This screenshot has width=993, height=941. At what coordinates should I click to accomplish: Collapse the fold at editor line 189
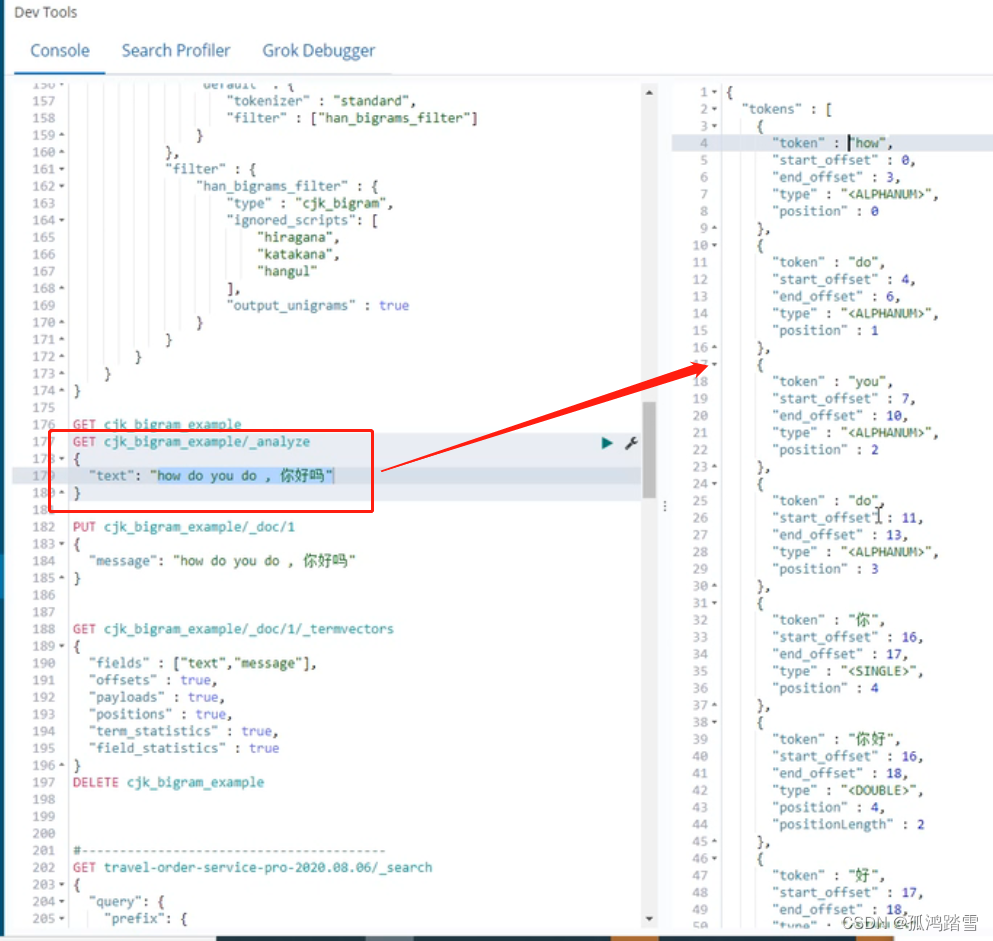[x=61, y=646]
